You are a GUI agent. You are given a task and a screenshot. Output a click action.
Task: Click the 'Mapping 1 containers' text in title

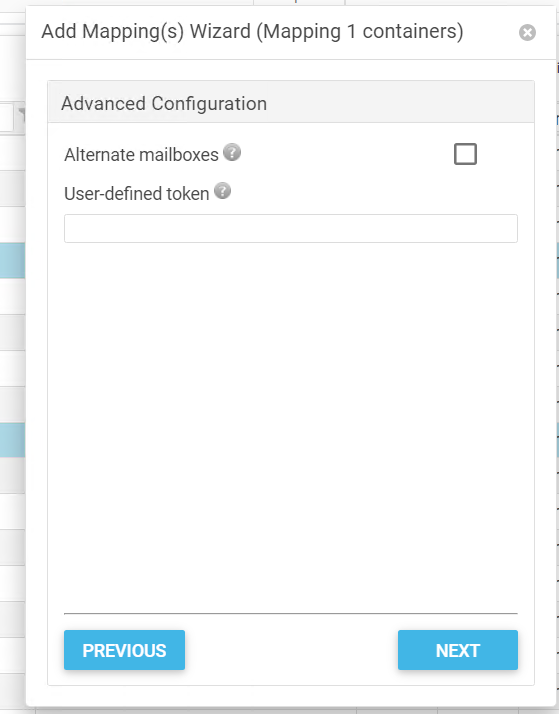point(360,32)
